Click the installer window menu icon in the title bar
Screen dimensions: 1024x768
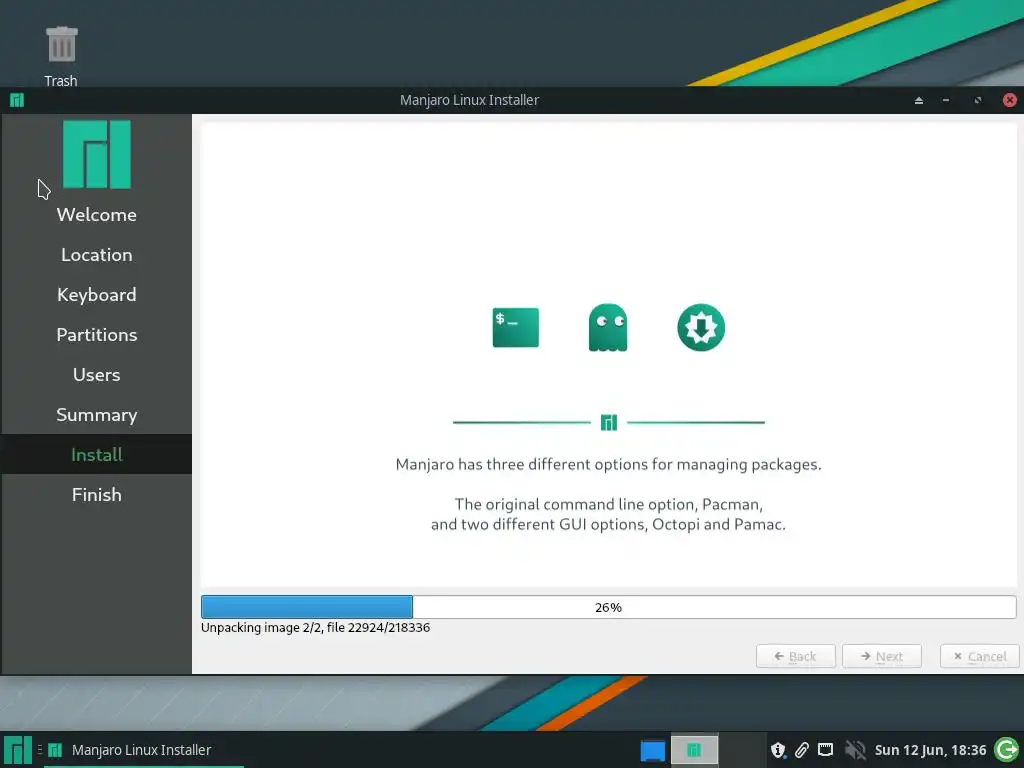click(17, 100)
